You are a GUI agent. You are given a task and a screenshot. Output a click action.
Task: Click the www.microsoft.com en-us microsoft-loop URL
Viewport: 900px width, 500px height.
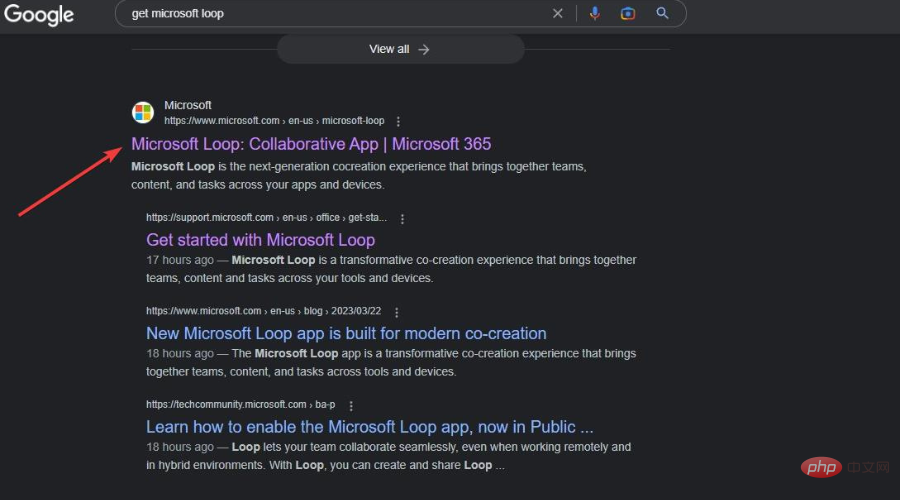[x=274, y=121]
